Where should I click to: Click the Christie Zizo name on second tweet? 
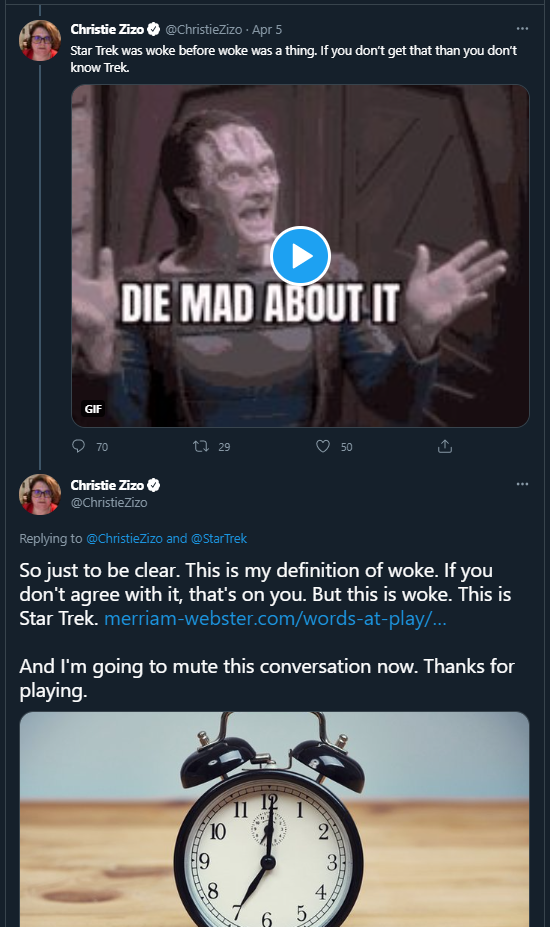[x=107, y=485]
